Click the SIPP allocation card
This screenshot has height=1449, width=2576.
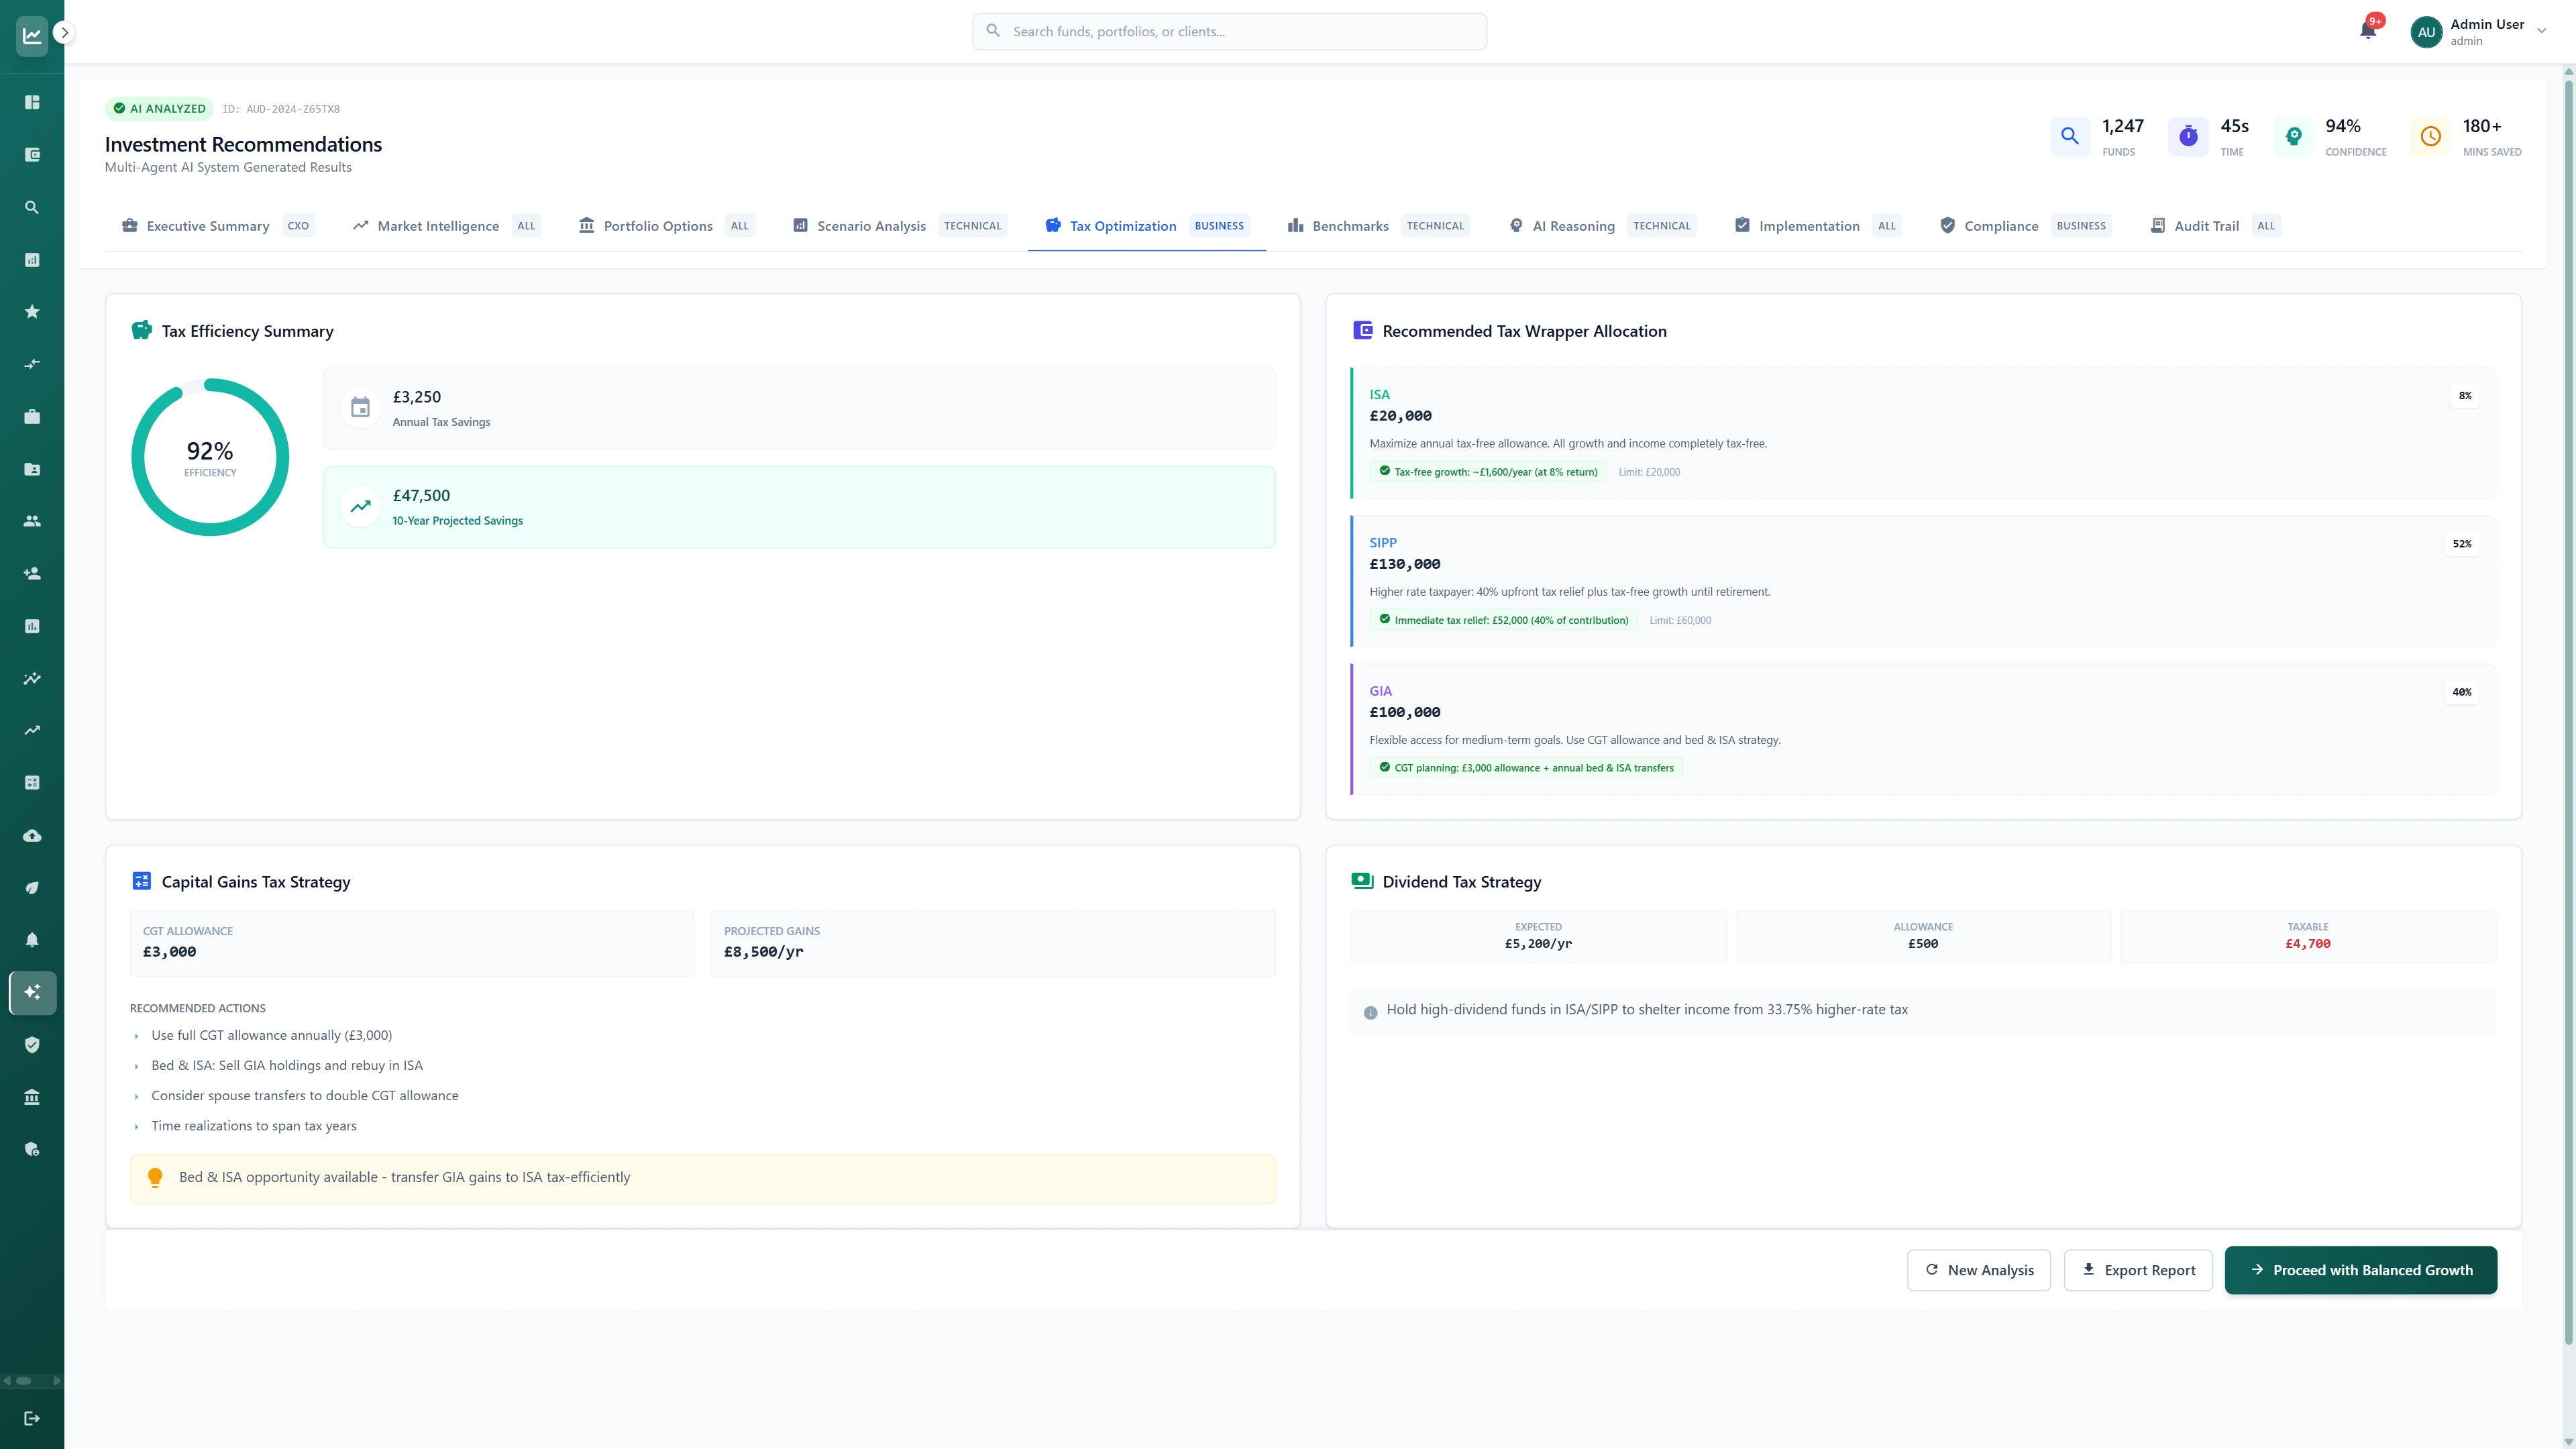coord(1922,580)
